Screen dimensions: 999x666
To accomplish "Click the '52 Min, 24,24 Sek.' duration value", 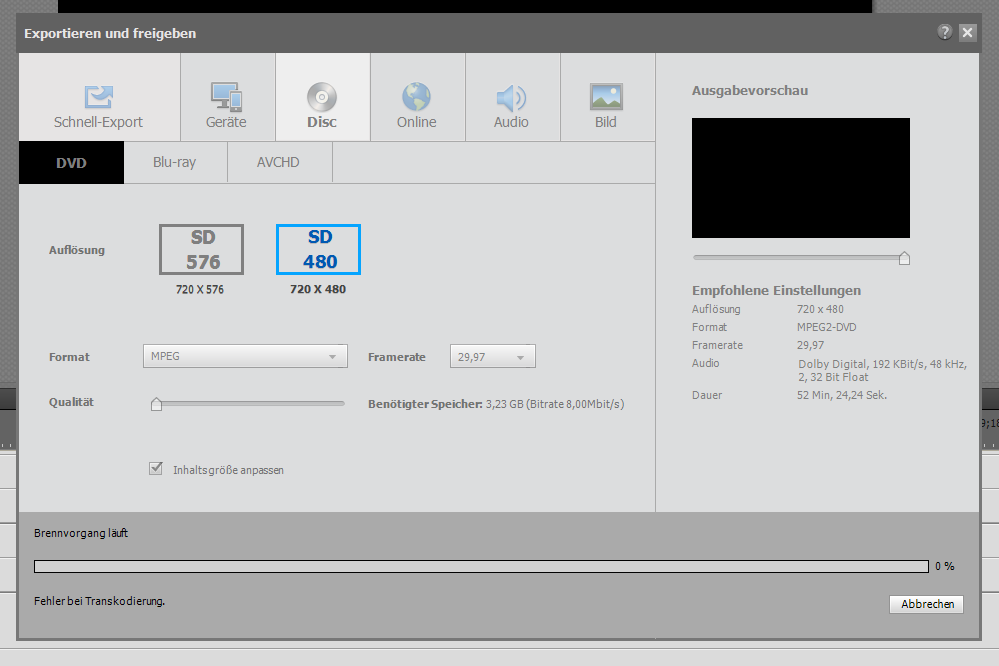I will pyautogui.click(x=842, y=395).
